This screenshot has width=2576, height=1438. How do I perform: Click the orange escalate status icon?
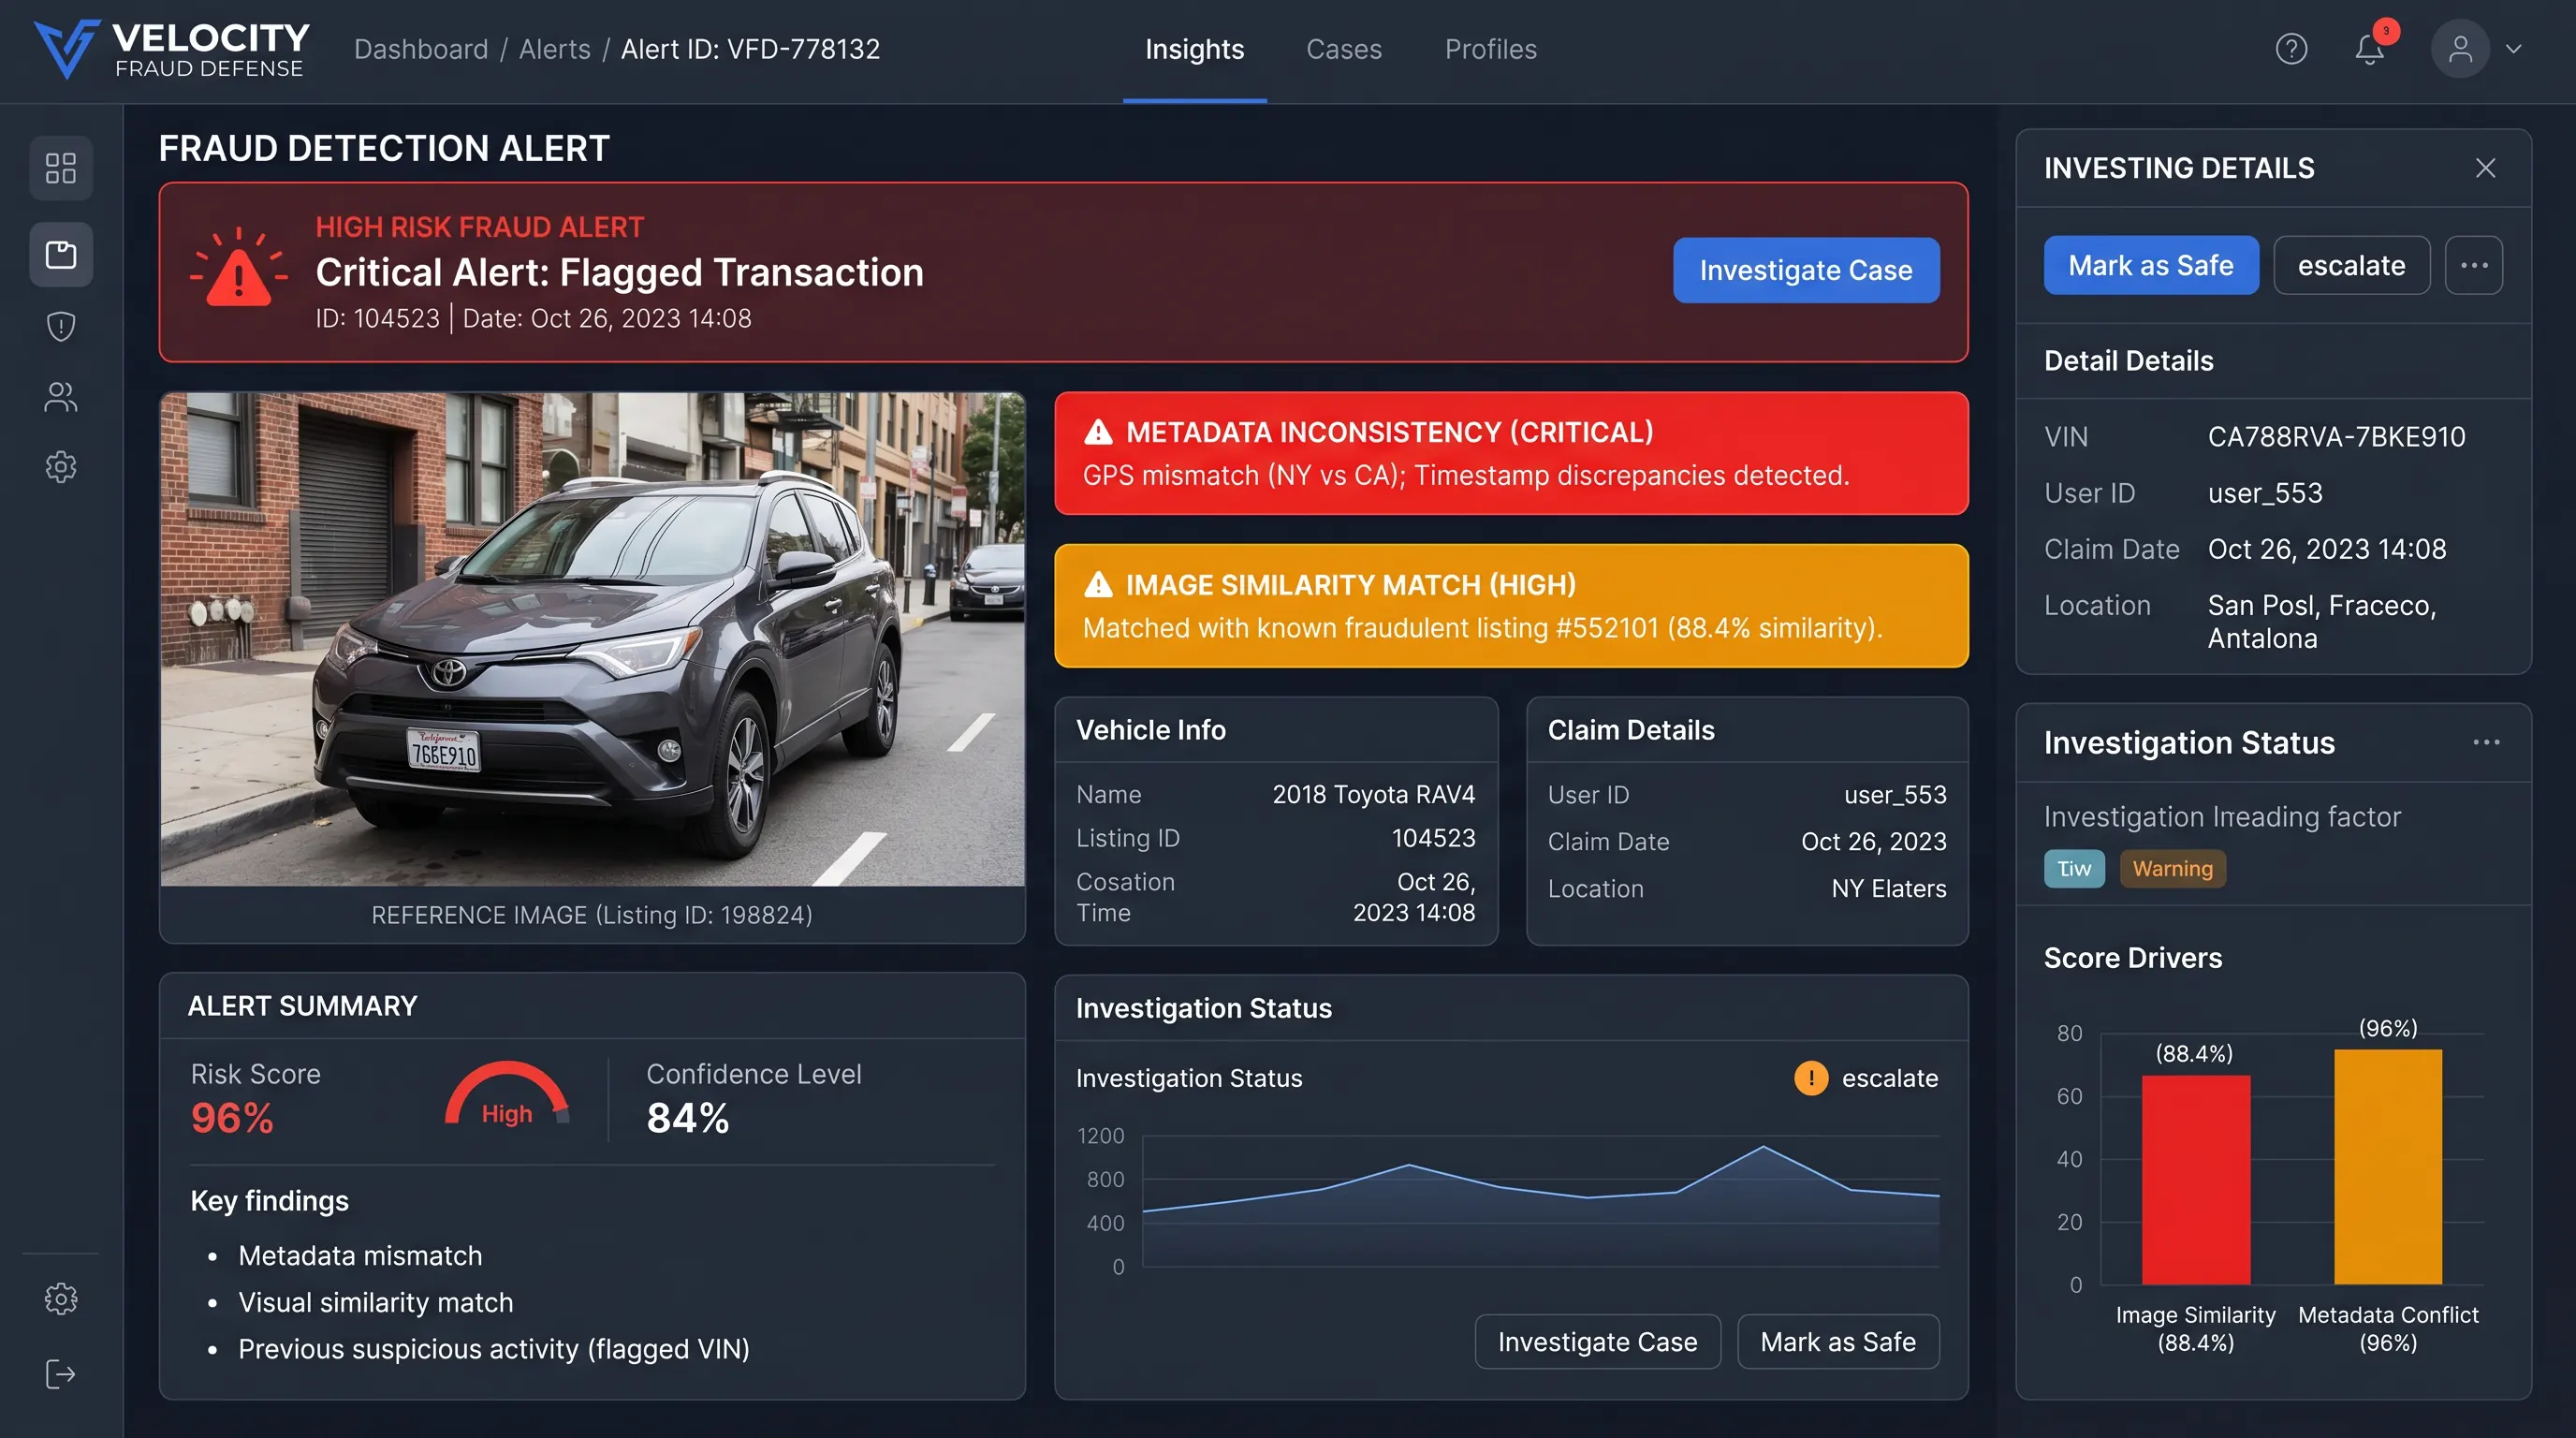1810,1078
